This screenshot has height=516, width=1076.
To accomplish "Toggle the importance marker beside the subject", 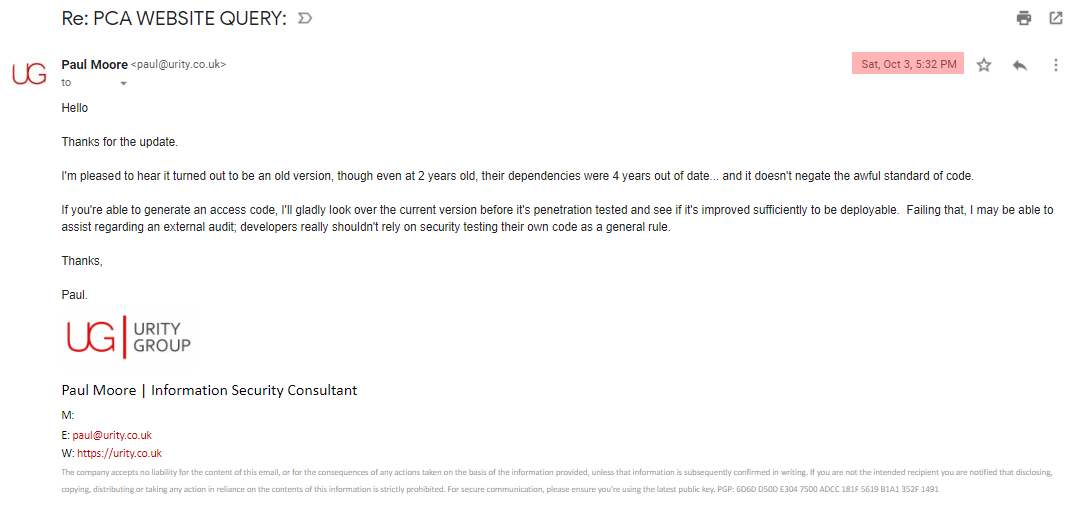I will coord(304,18).
